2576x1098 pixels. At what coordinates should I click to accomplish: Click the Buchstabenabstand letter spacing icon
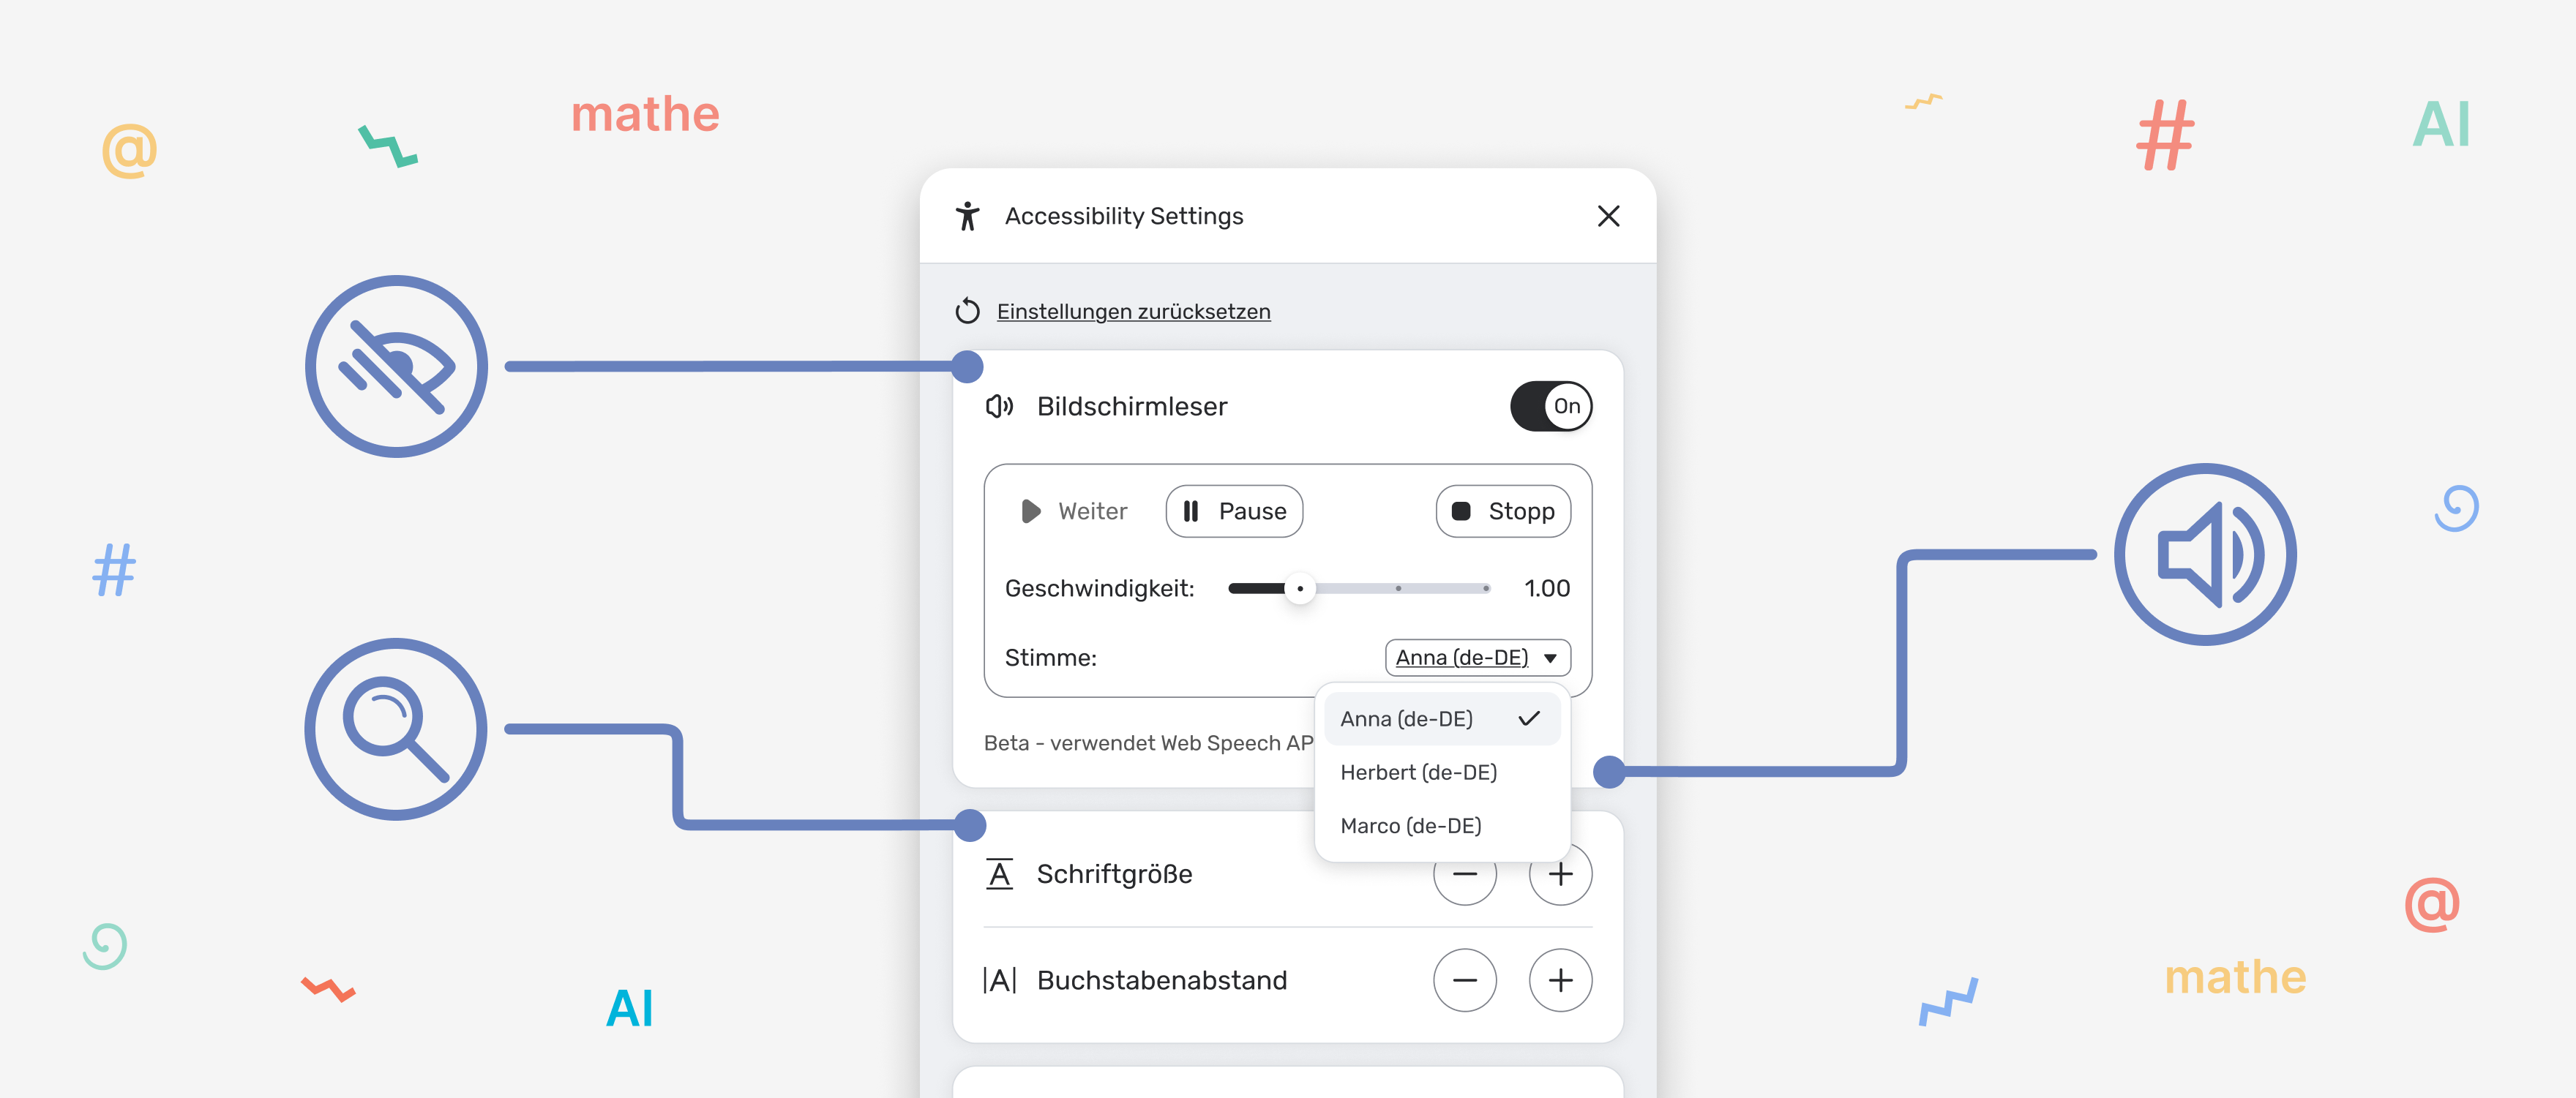pyautogui.click(x=999, y=980)
